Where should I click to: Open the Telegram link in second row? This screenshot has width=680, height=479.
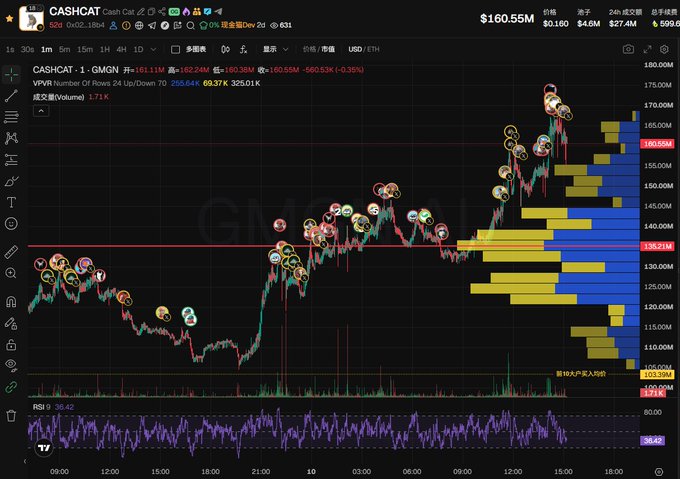tap(152, 26)
